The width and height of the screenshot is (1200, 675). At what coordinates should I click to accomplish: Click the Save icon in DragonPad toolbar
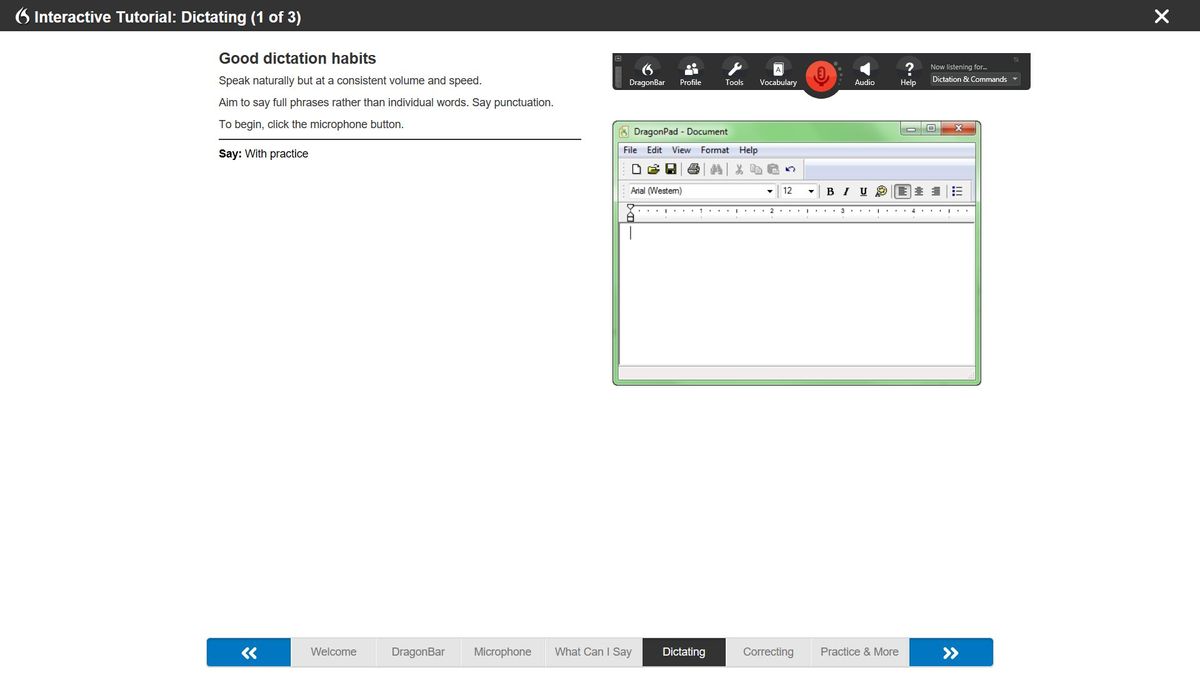pos(668,168)
